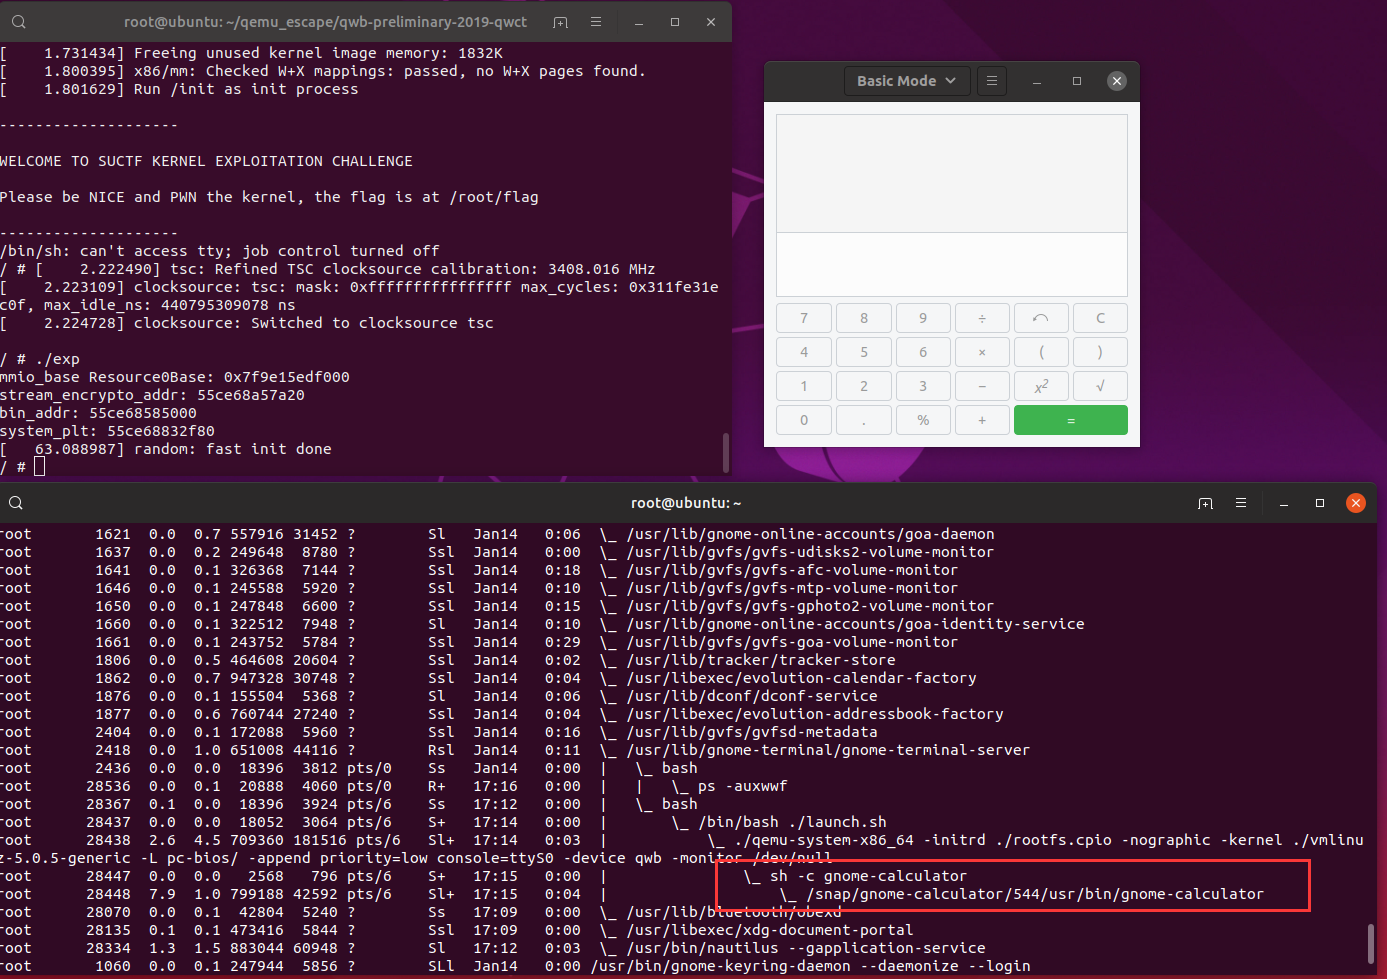Click the division key on calculator
The image size is (1387, 979).
pyautogui.click(x=982, y=318)
